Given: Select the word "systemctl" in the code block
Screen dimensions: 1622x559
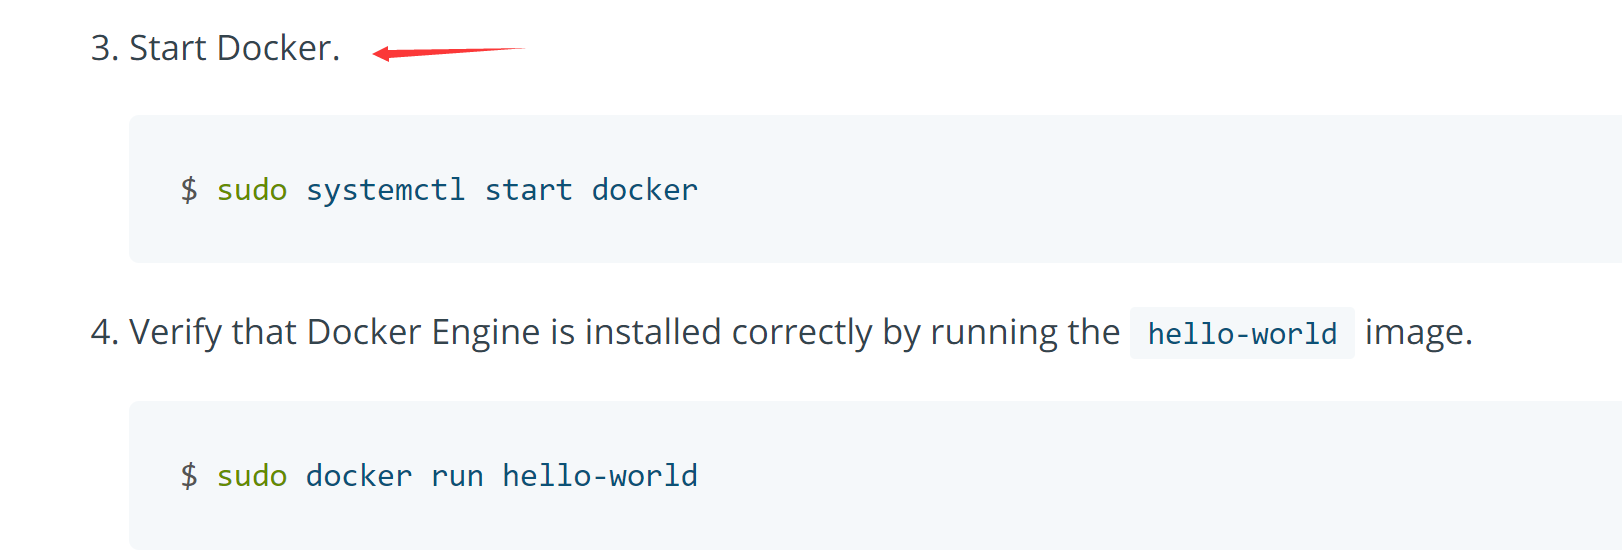Looking at the screenshot, I should coord(386,190).
